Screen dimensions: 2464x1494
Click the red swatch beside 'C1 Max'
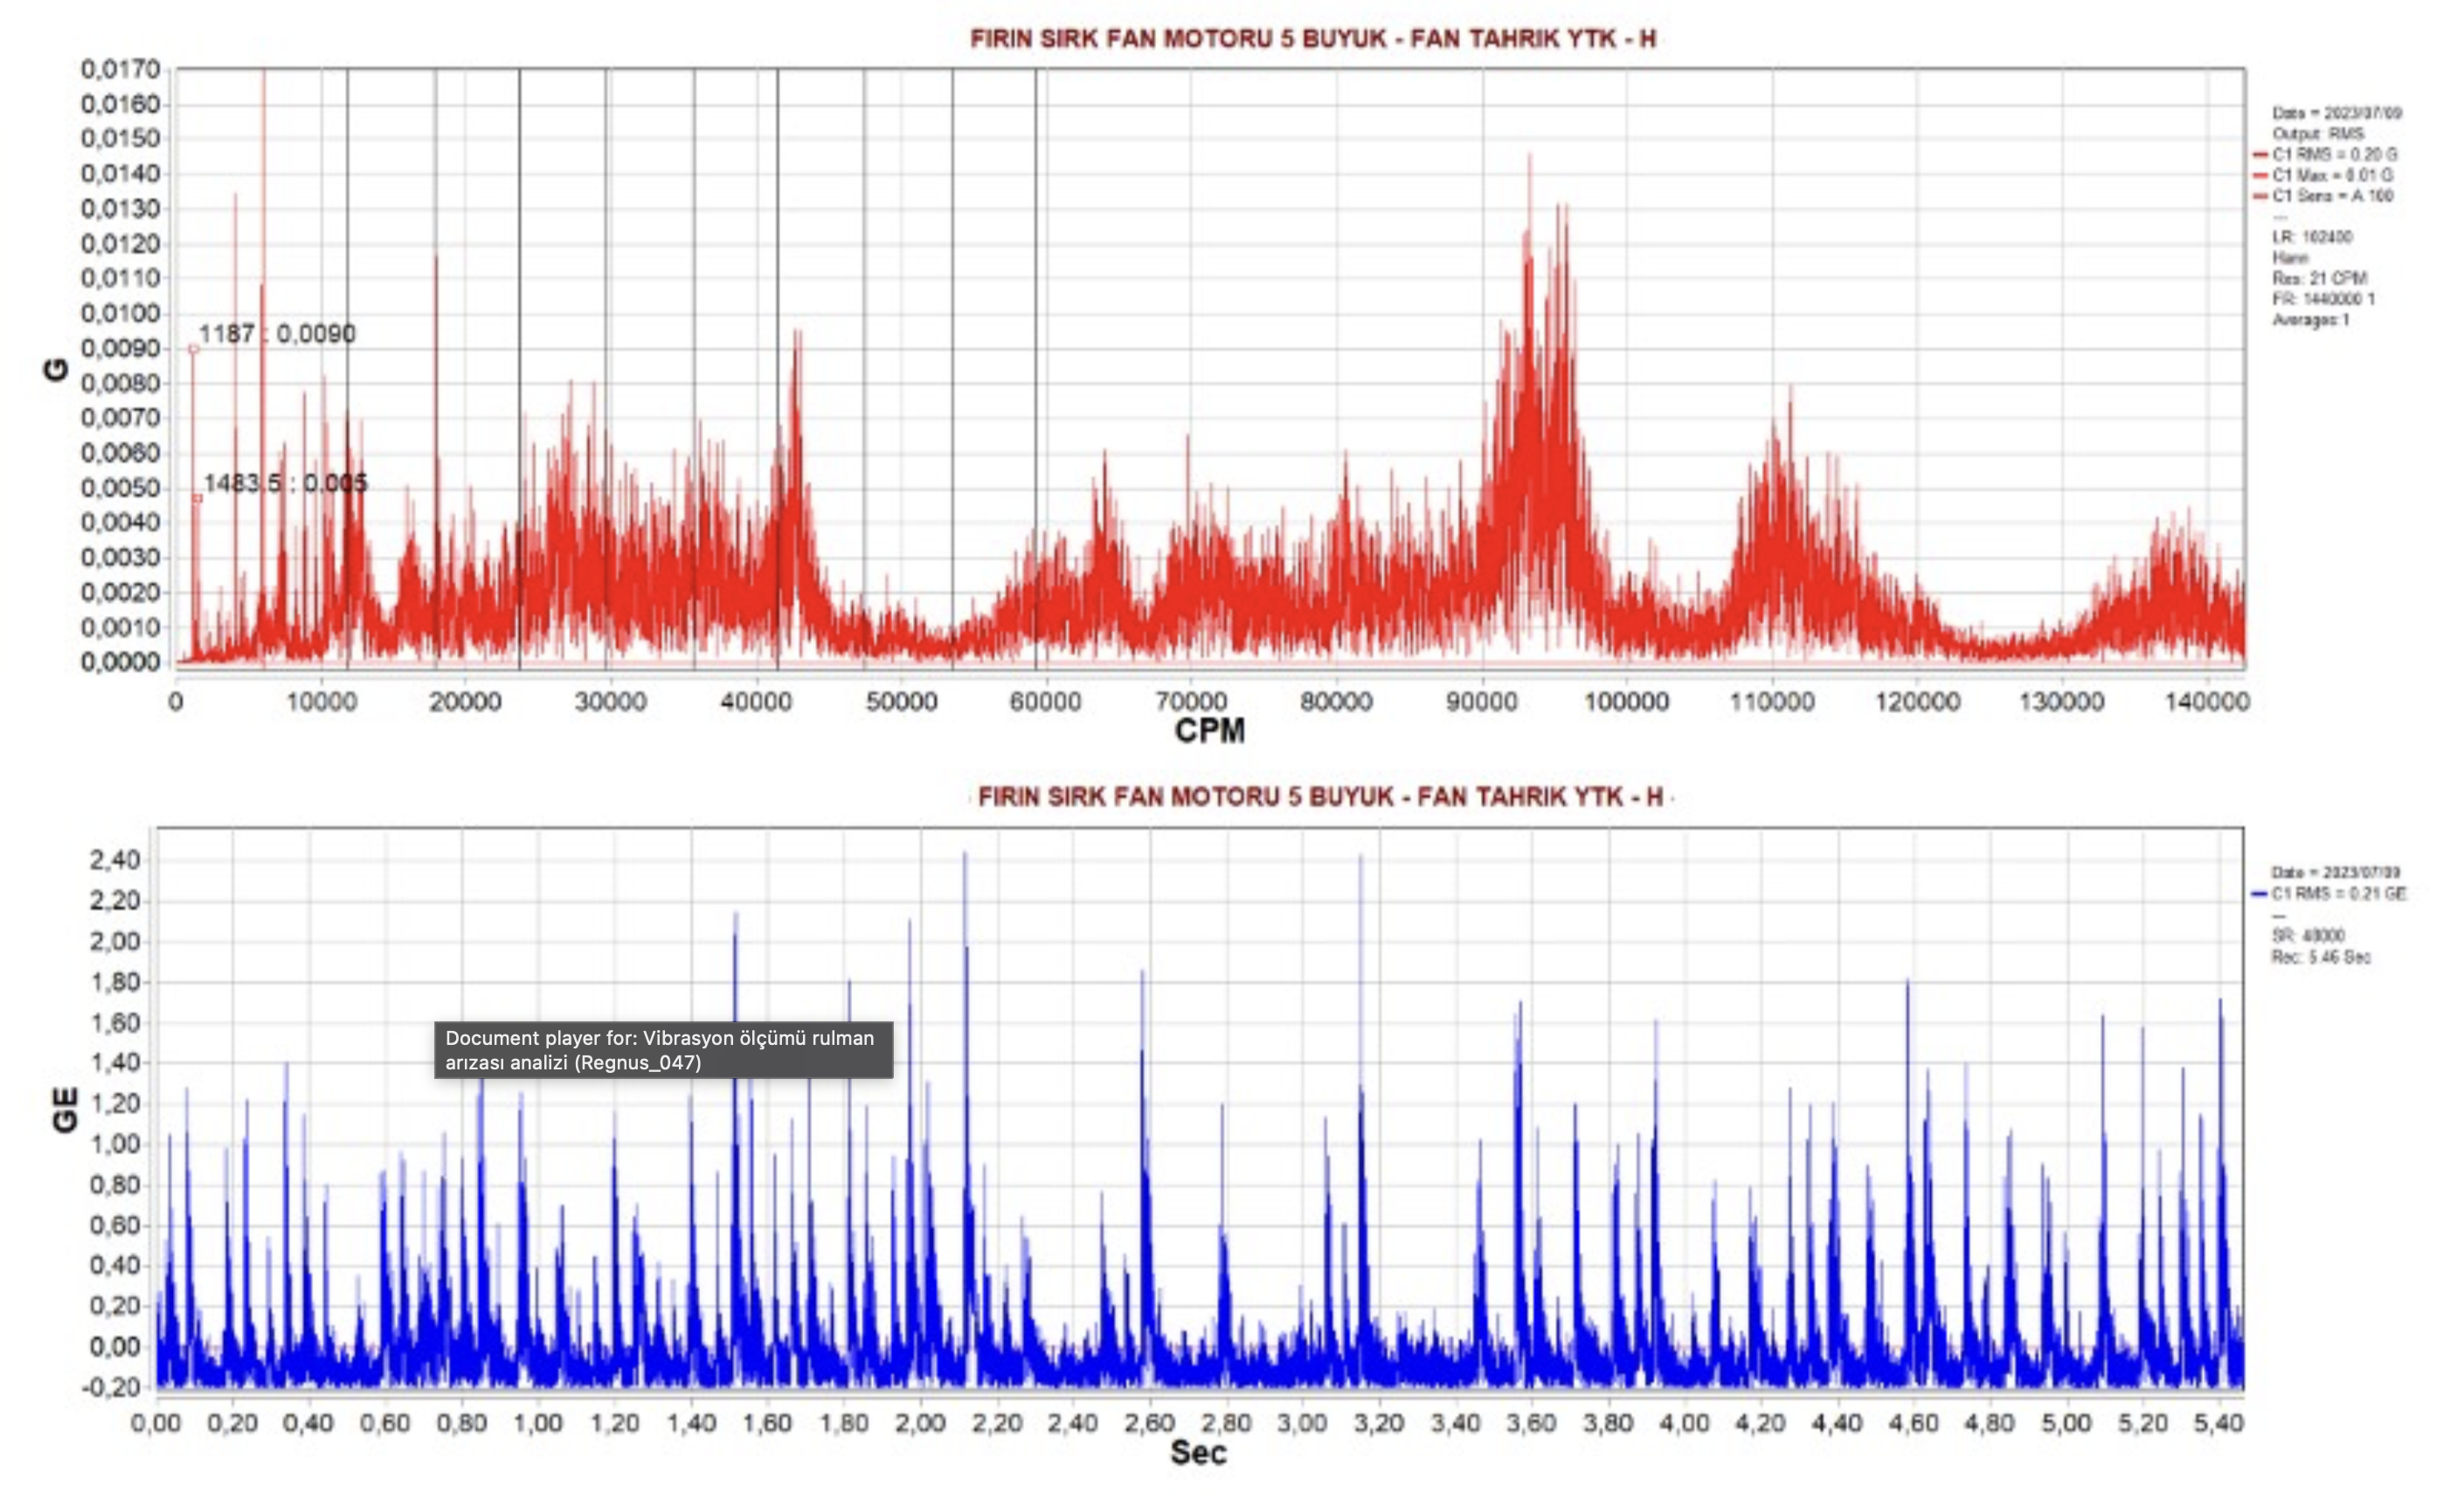click(x=2259, y=176)
